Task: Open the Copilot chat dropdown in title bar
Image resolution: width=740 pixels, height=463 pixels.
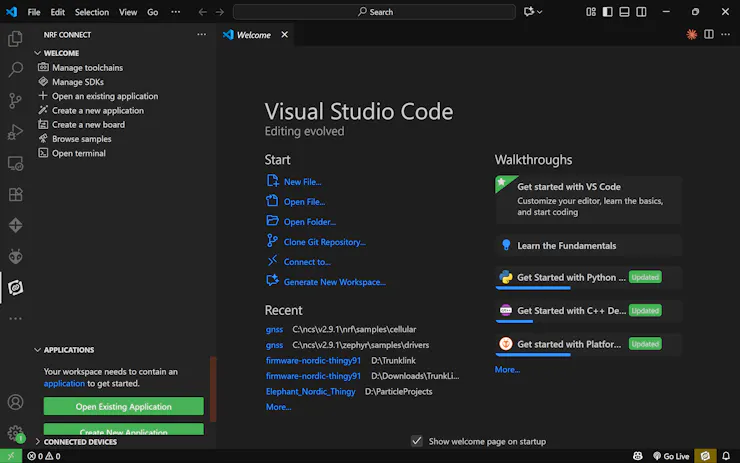Action: click(533, 12)
